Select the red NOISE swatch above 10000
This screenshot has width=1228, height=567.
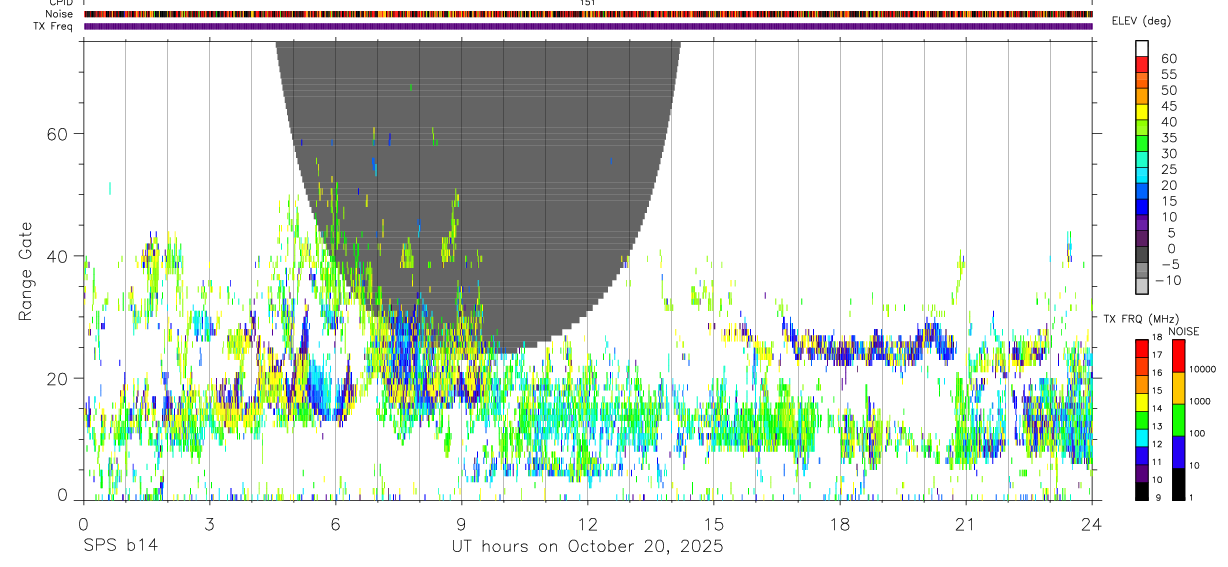[x=1178, y=356]
